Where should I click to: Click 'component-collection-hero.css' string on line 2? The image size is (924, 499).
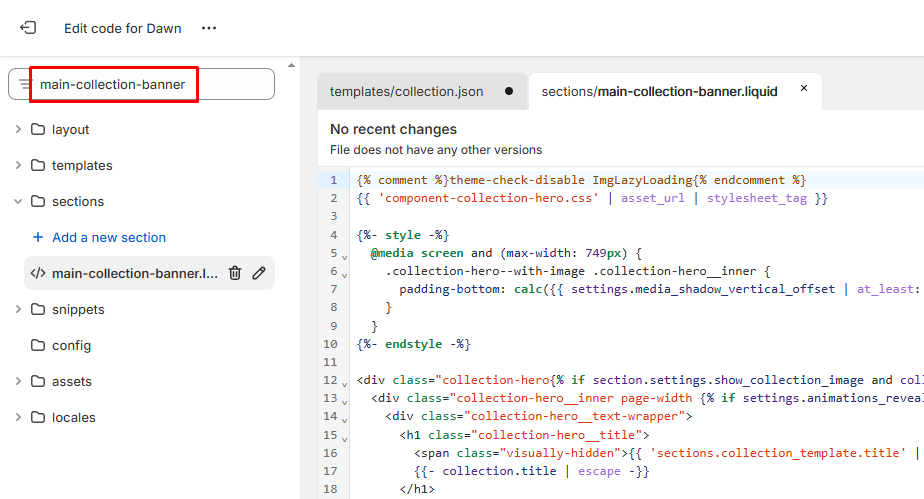pos(489,198)
